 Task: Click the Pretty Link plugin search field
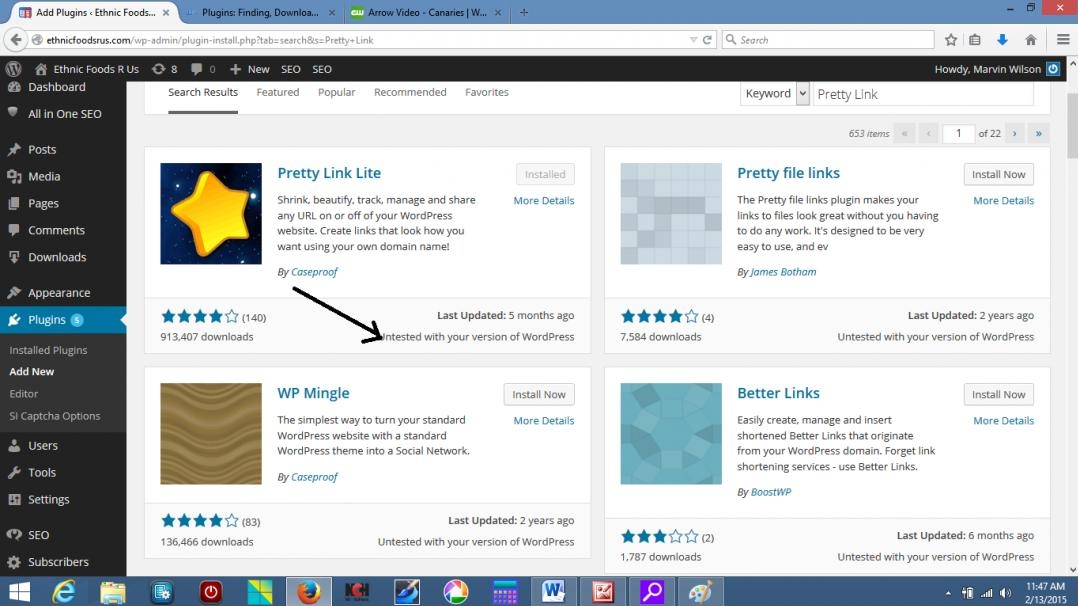(923, 94)
